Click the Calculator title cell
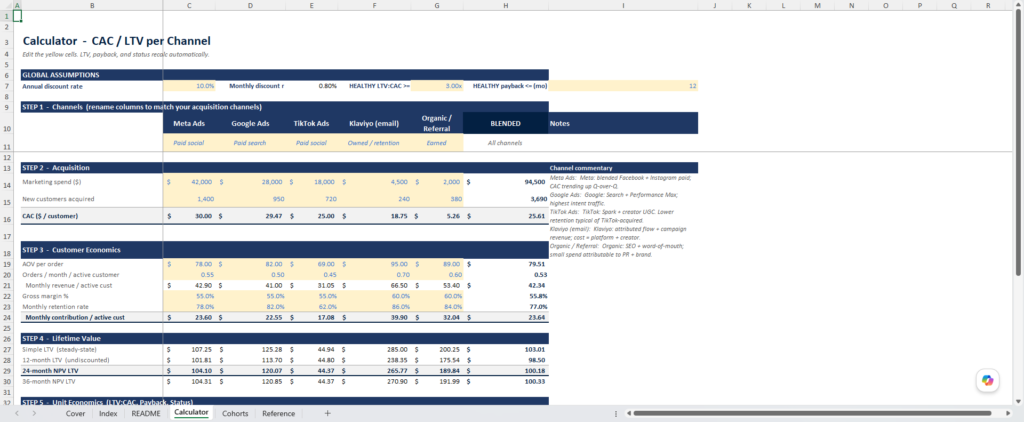This screenshot has height=422, width=1024. coord(117,41)
